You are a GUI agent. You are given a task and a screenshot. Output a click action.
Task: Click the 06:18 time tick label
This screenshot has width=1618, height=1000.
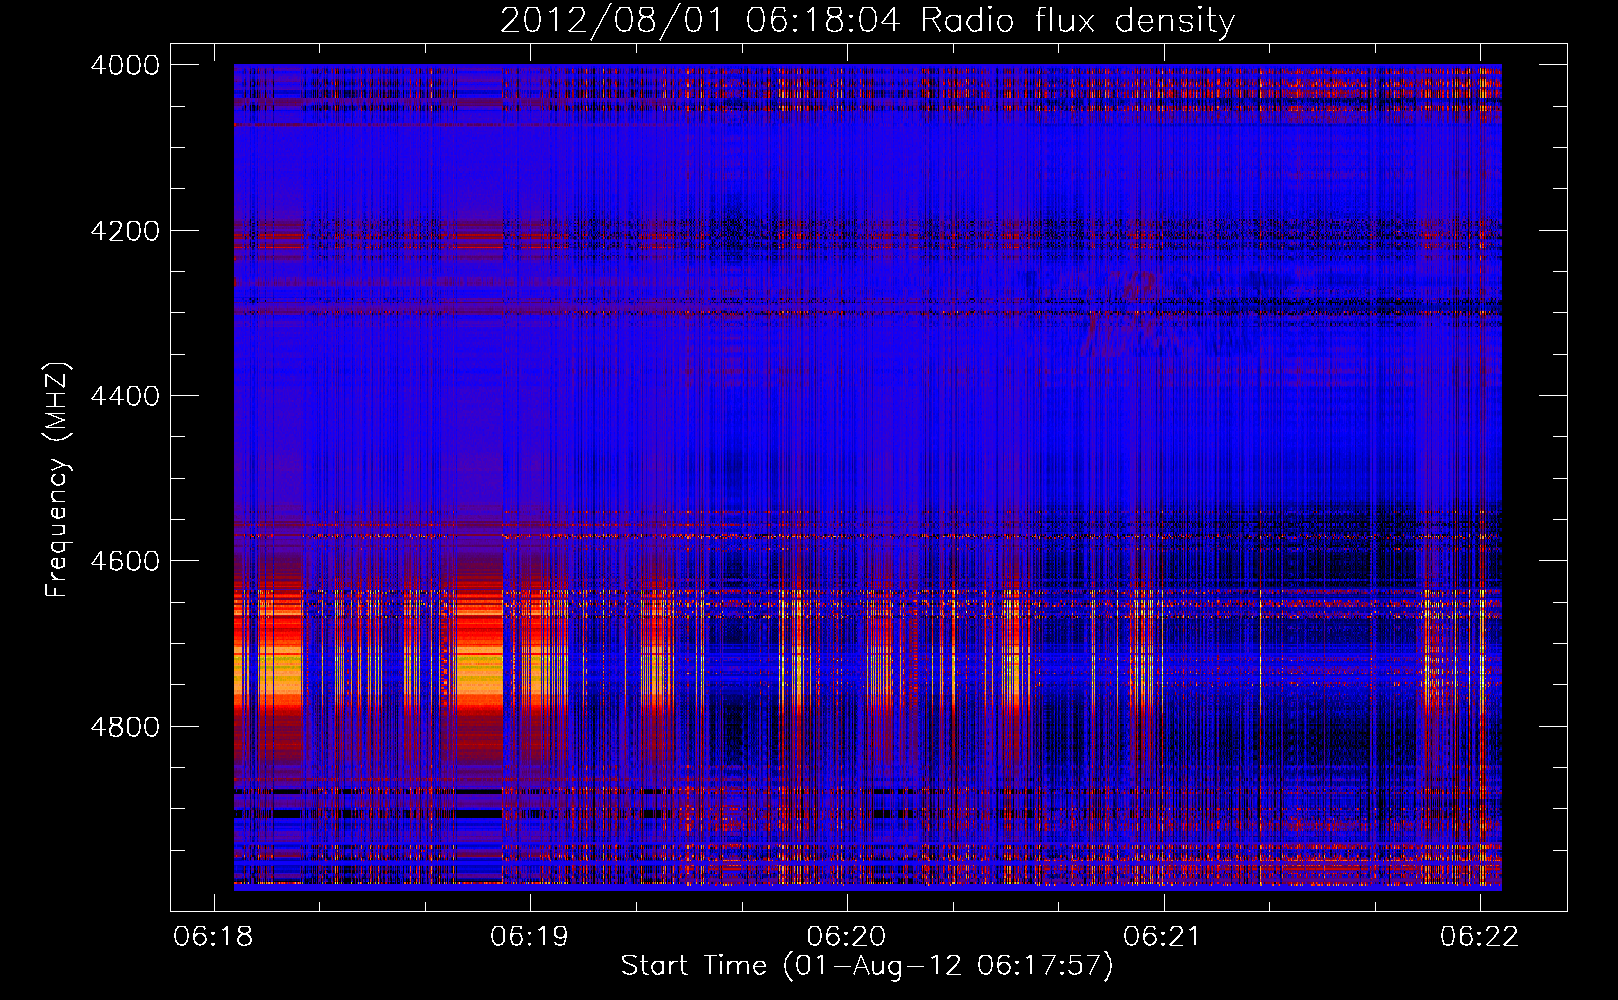pos(213,936)
